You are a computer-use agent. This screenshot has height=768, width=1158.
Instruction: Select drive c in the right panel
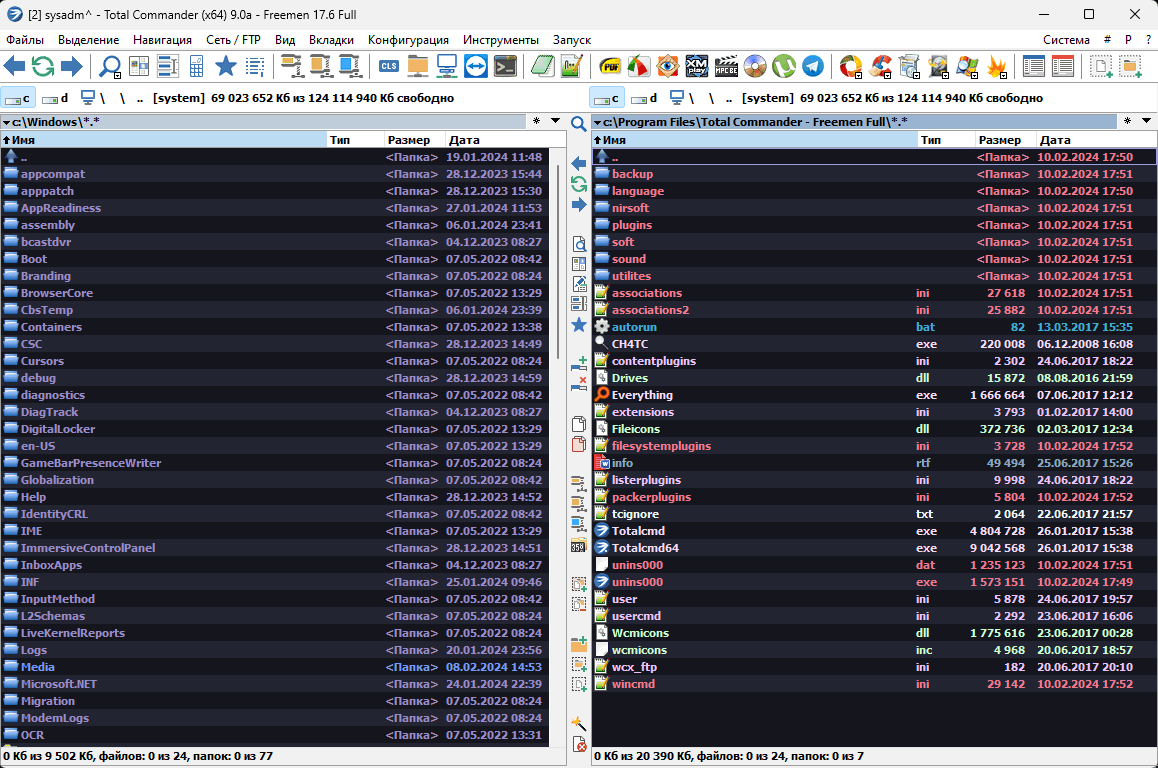(x=606, y=98)
